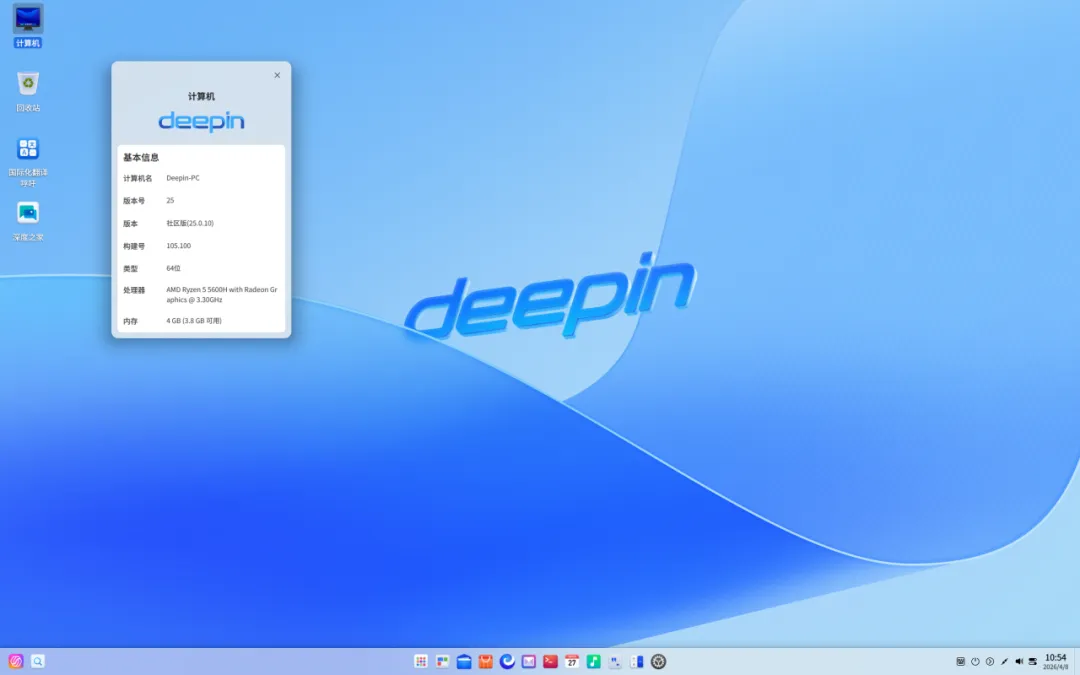The image size is (1080, 675).
Task: Click the 处理器 label in the dialog
Action: click(x=134, y=291)
